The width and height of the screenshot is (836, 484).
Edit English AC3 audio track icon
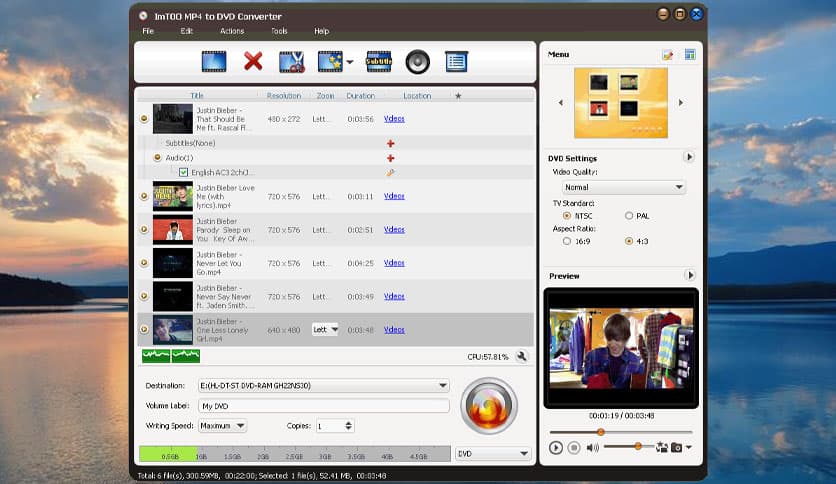pos(391,173)
